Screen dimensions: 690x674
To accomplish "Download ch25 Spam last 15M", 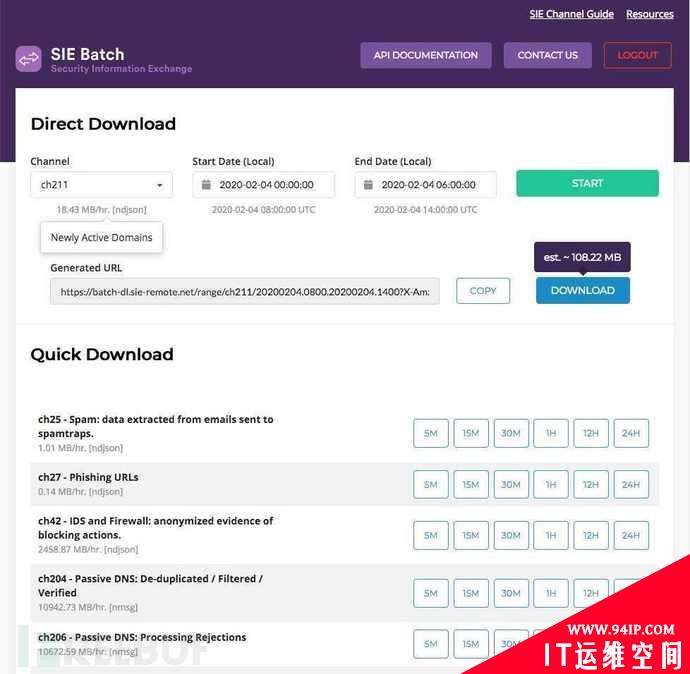I will [x=471, y=433].
